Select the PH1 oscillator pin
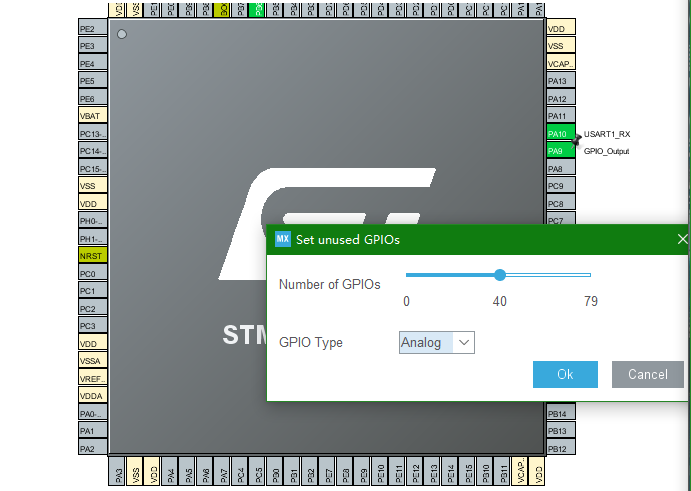691x491 pixels. click(x=93, y=238)
